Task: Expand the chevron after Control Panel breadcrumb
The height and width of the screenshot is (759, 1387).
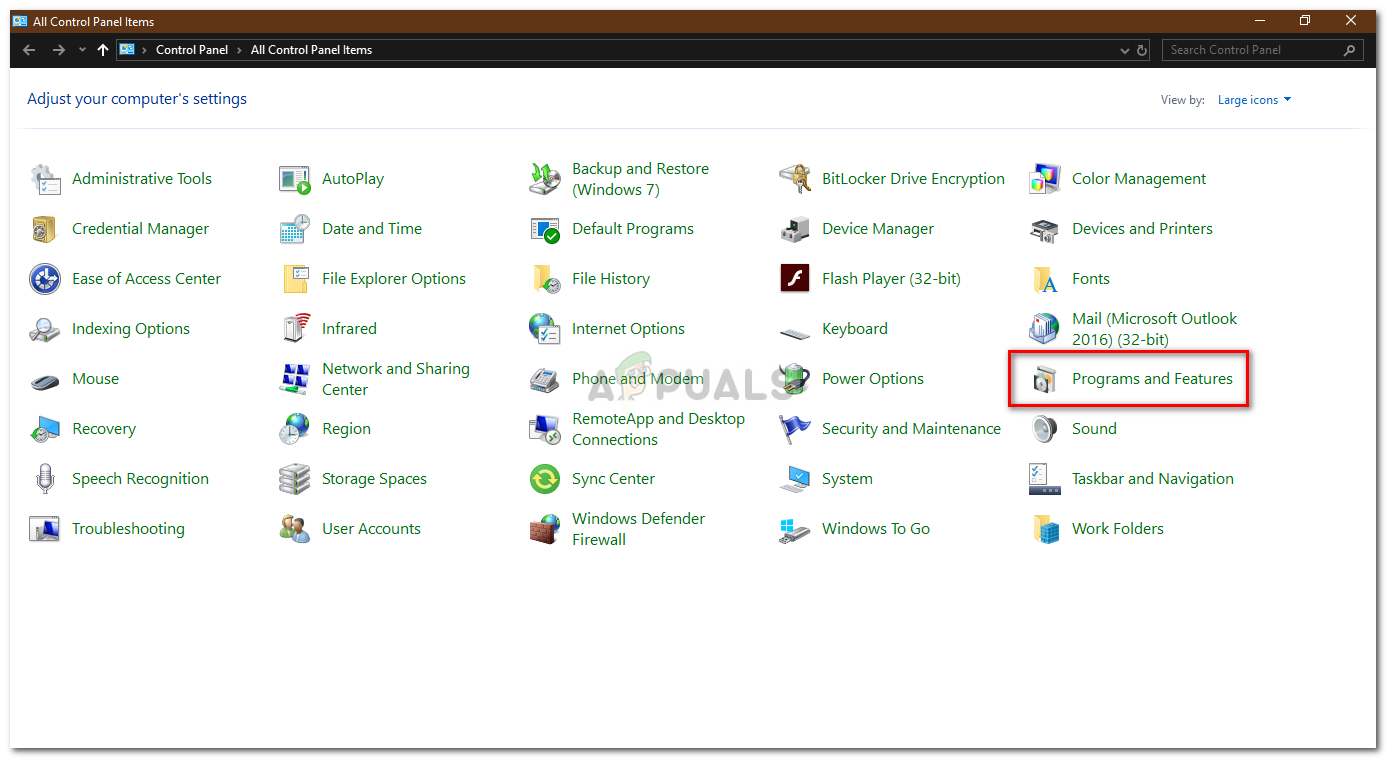Action: coord(240,50)
